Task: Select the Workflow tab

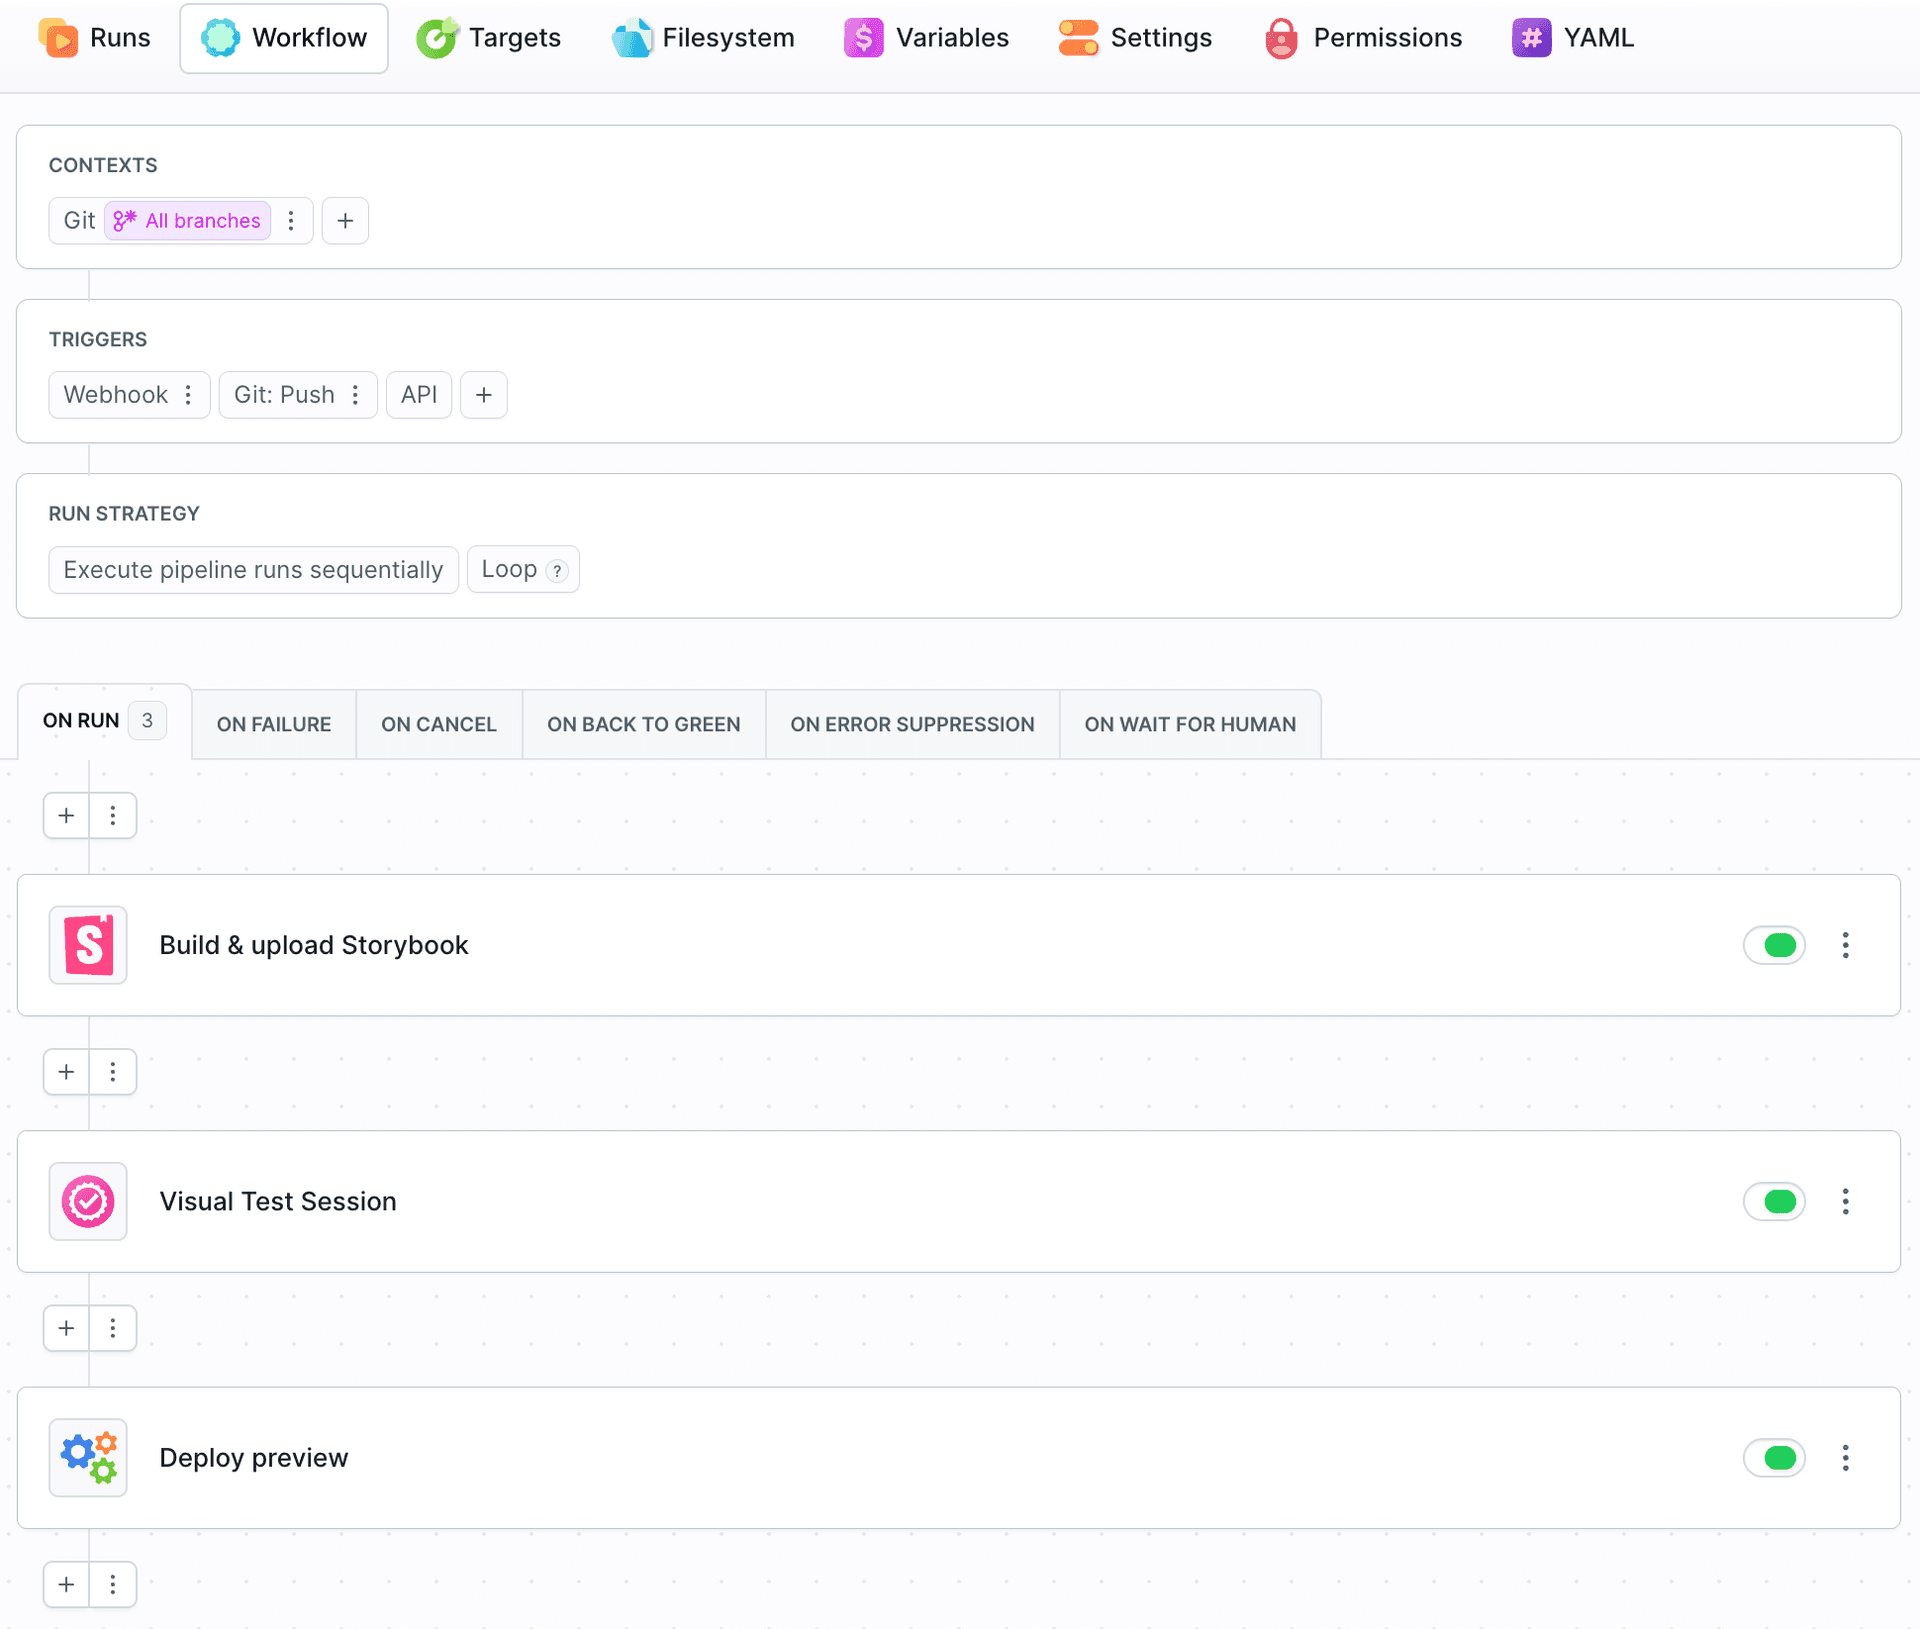Action: coord(284,38)
